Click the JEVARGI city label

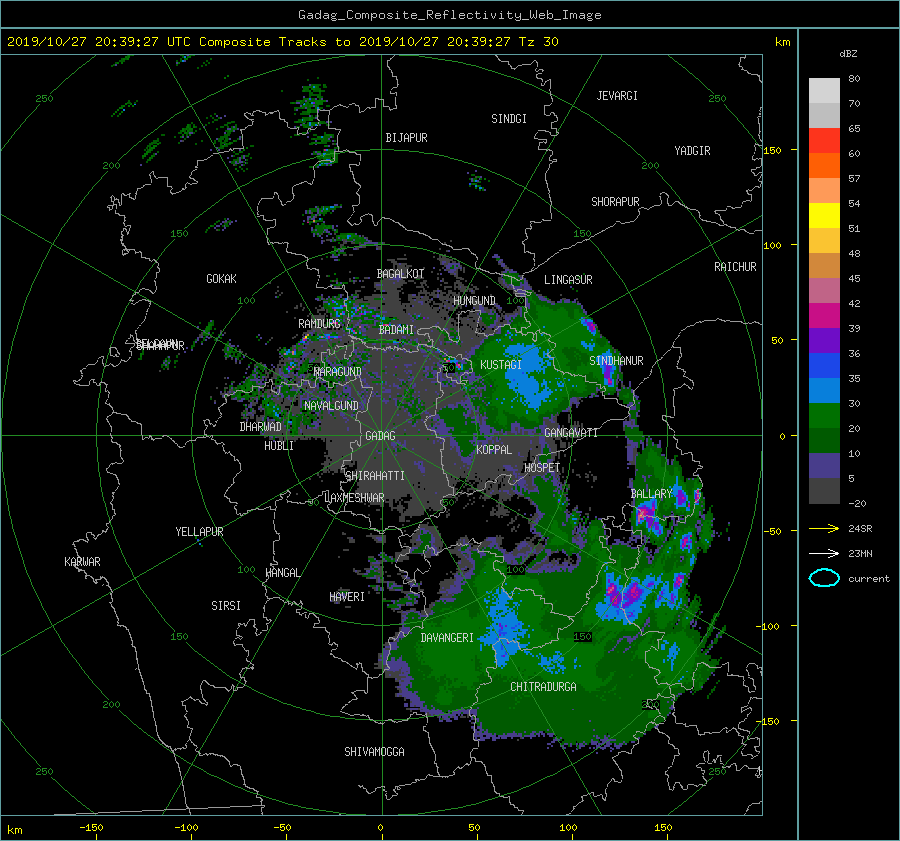(x=617, y=96)
